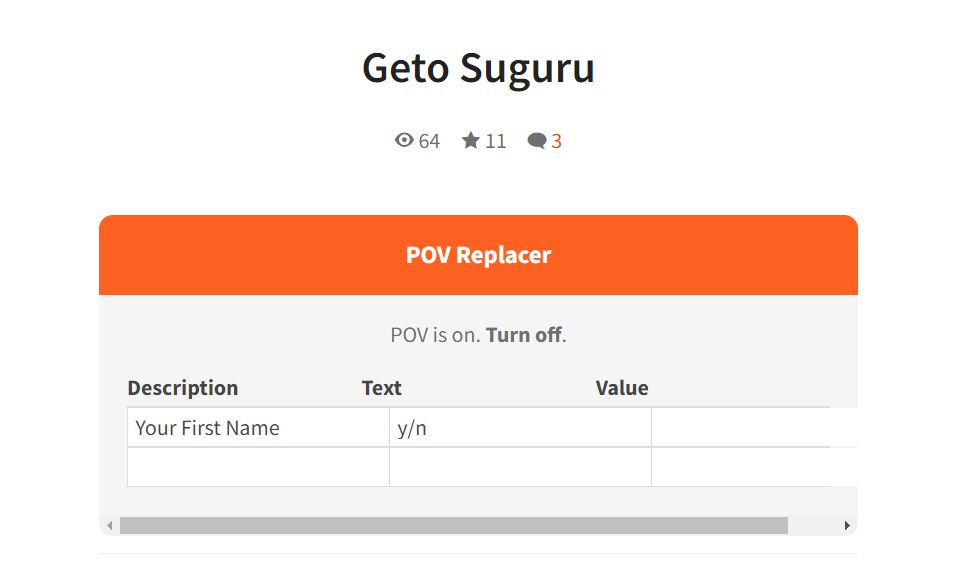Edit the 'Your First Name' description field

click(x=258, y=427)
